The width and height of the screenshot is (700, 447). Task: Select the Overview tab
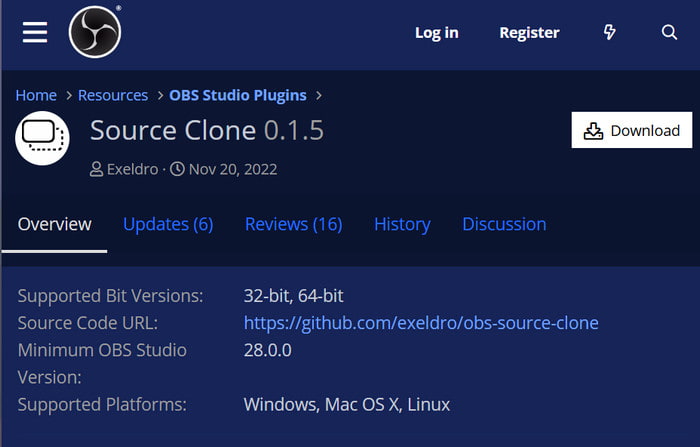54,224
